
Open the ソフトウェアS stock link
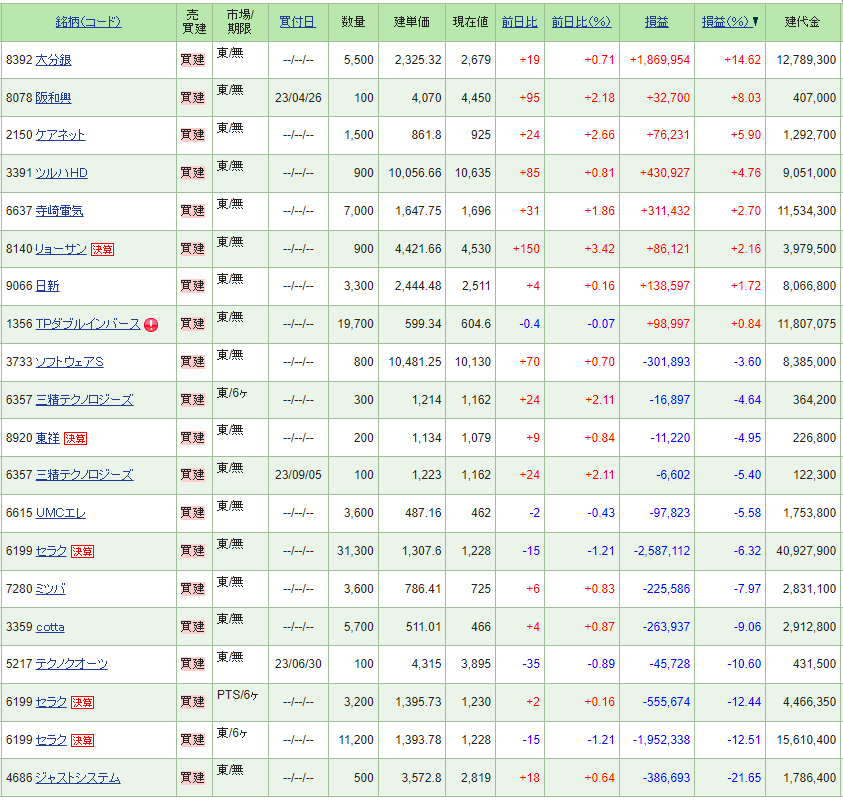pyautogui.click(x=69, y=362)
